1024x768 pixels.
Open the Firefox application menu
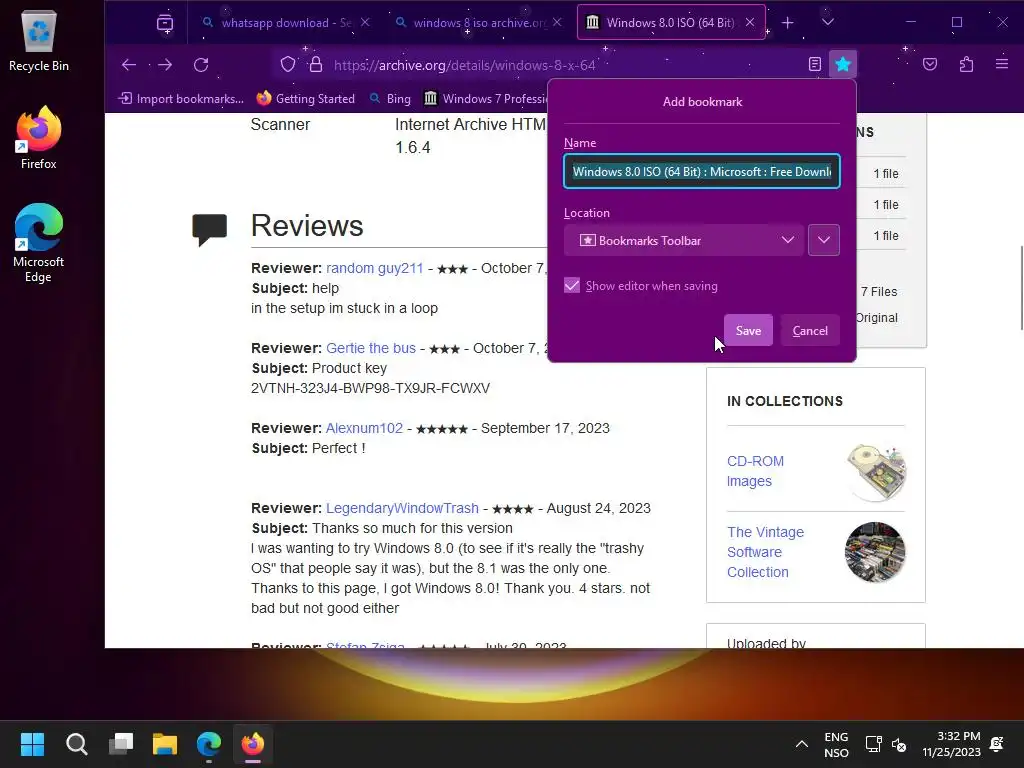pyautogui.click(x=1002, y=65)
